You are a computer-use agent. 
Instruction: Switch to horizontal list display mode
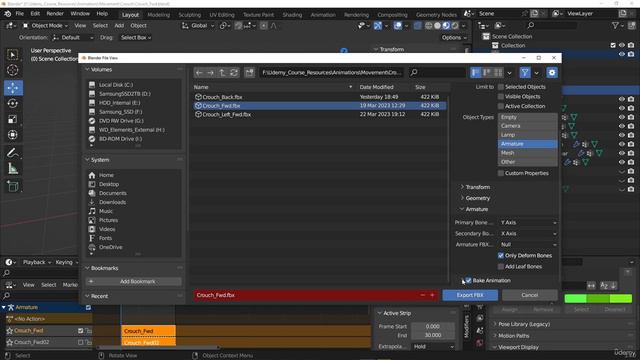click(x=487, y=73)
